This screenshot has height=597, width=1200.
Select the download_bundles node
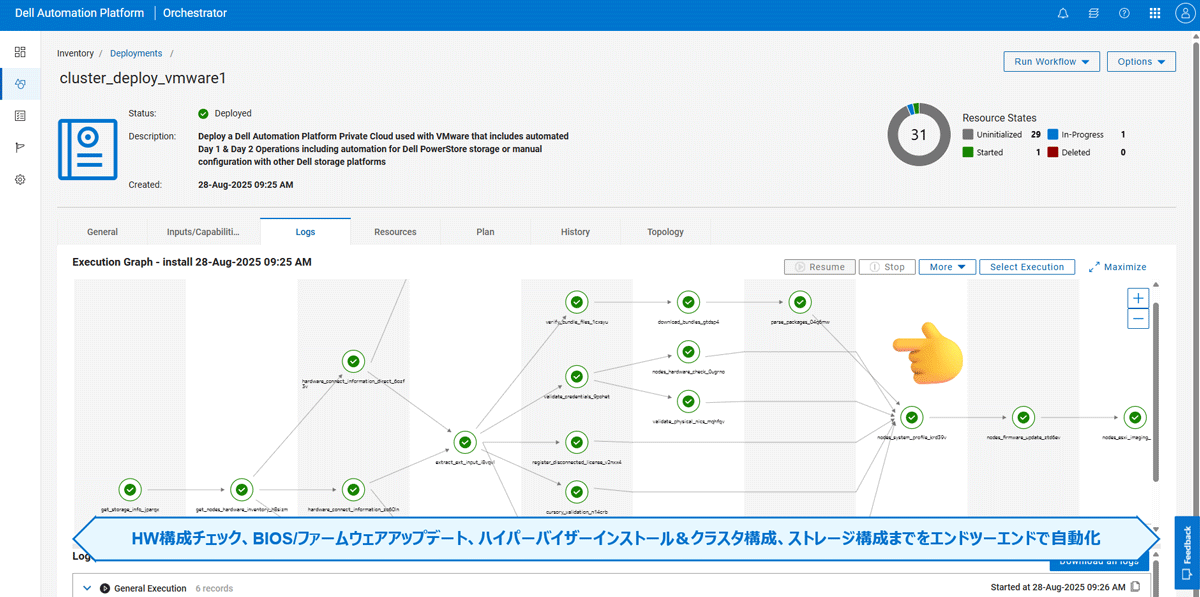click(x=688, y=302)
